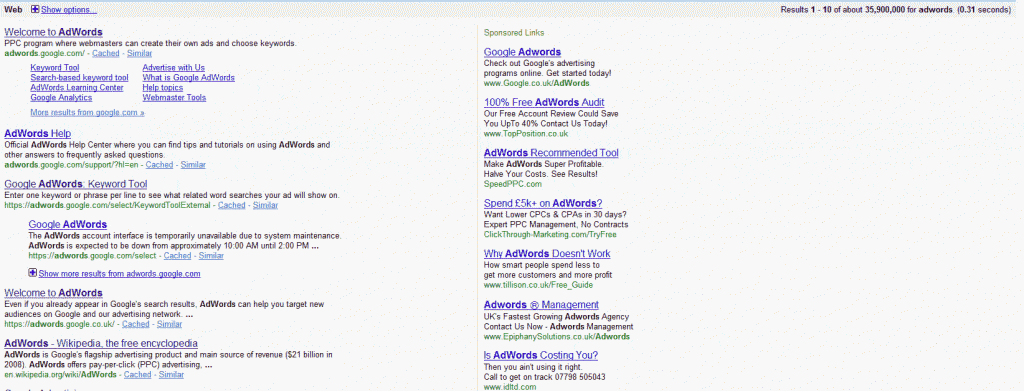Open Cached link for adwords.google.com/ result
This screenshot has width=1024, height=391.
[x=106, y=54]
